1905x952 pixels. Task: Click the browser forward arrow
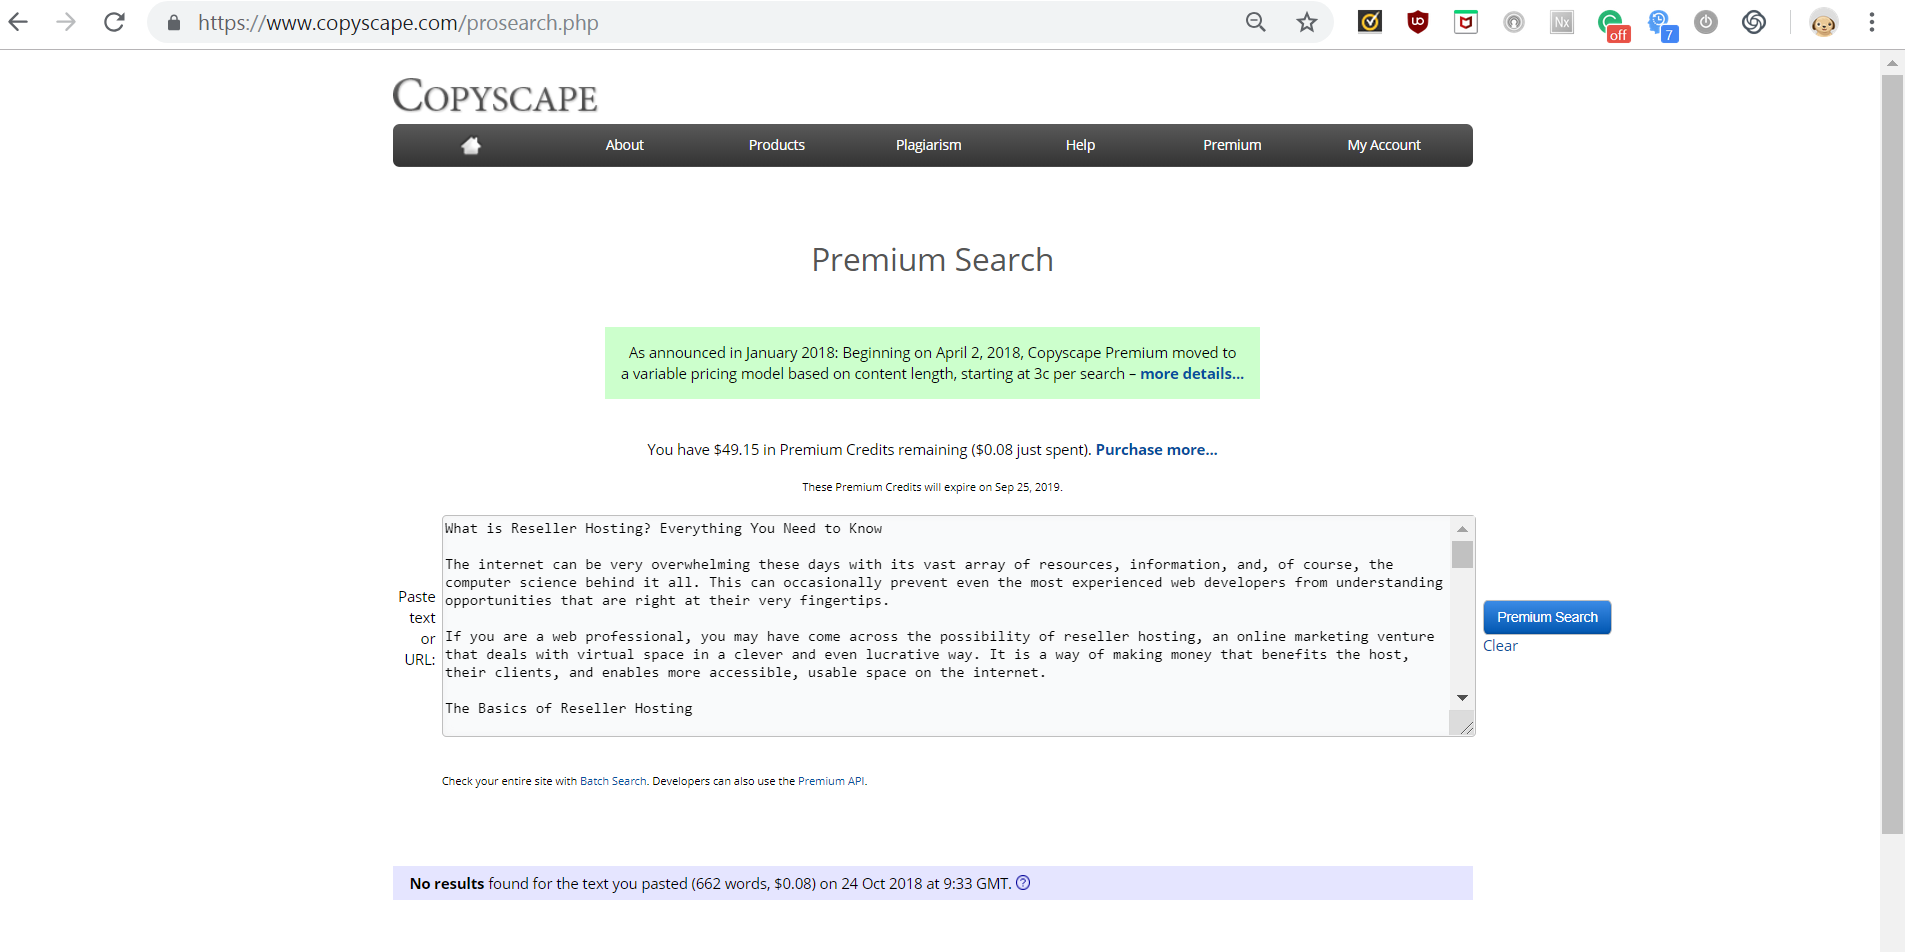(x=66, y=22)
